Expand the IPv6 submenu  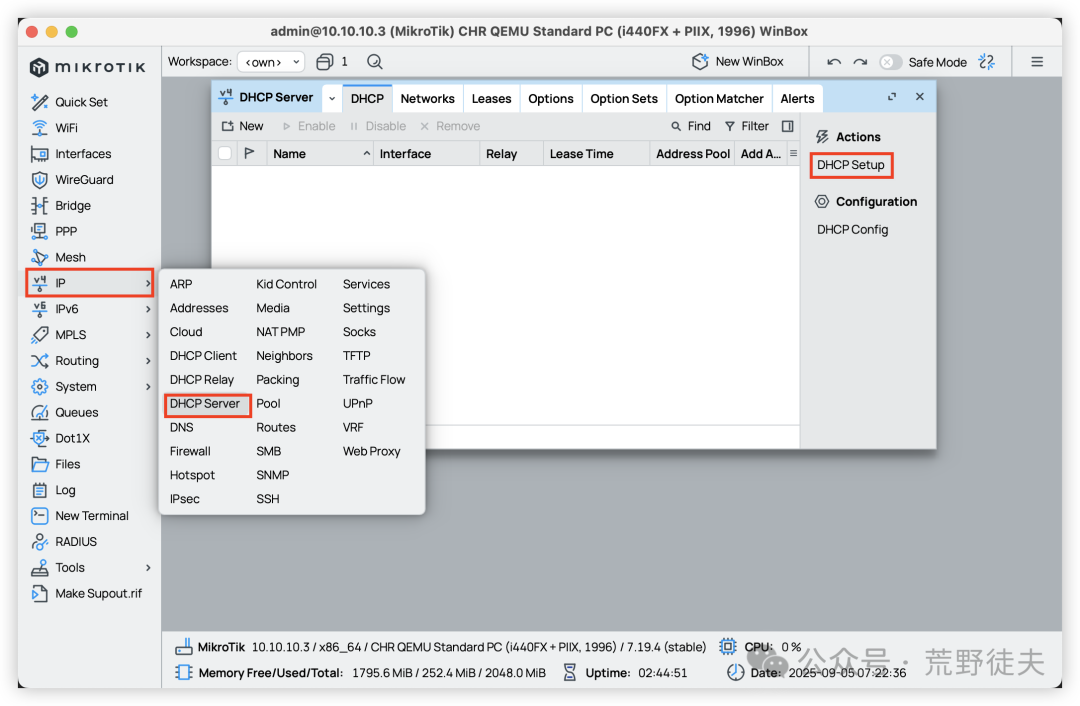(x=90, y=309)
